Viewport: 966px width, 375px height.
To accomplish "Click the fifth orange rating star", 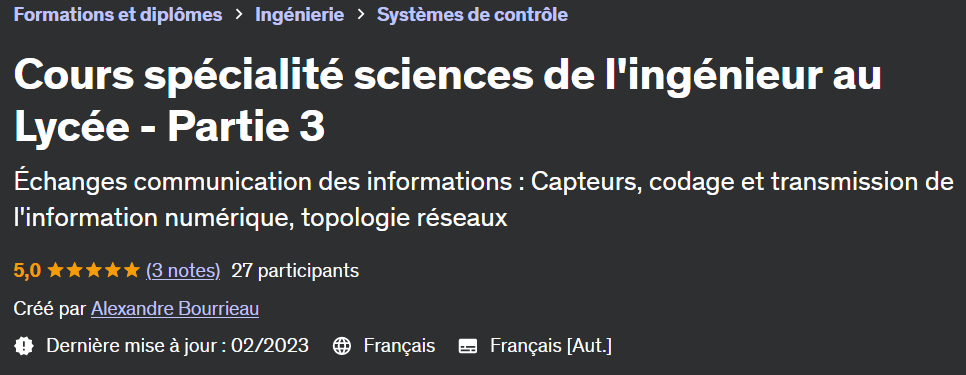I will pos(132,270).
